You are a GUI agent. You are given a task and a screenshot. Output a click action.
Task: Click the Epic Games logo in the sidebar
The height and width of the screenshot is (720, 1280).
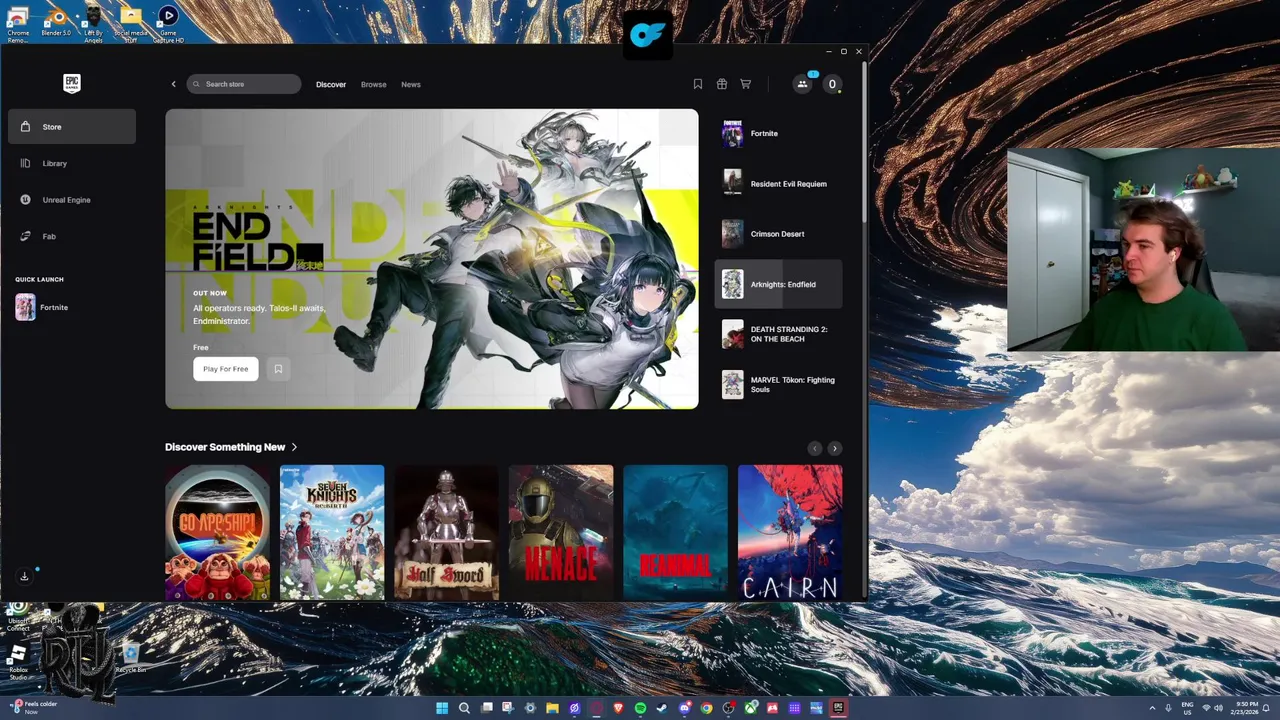tap(71, 83)
